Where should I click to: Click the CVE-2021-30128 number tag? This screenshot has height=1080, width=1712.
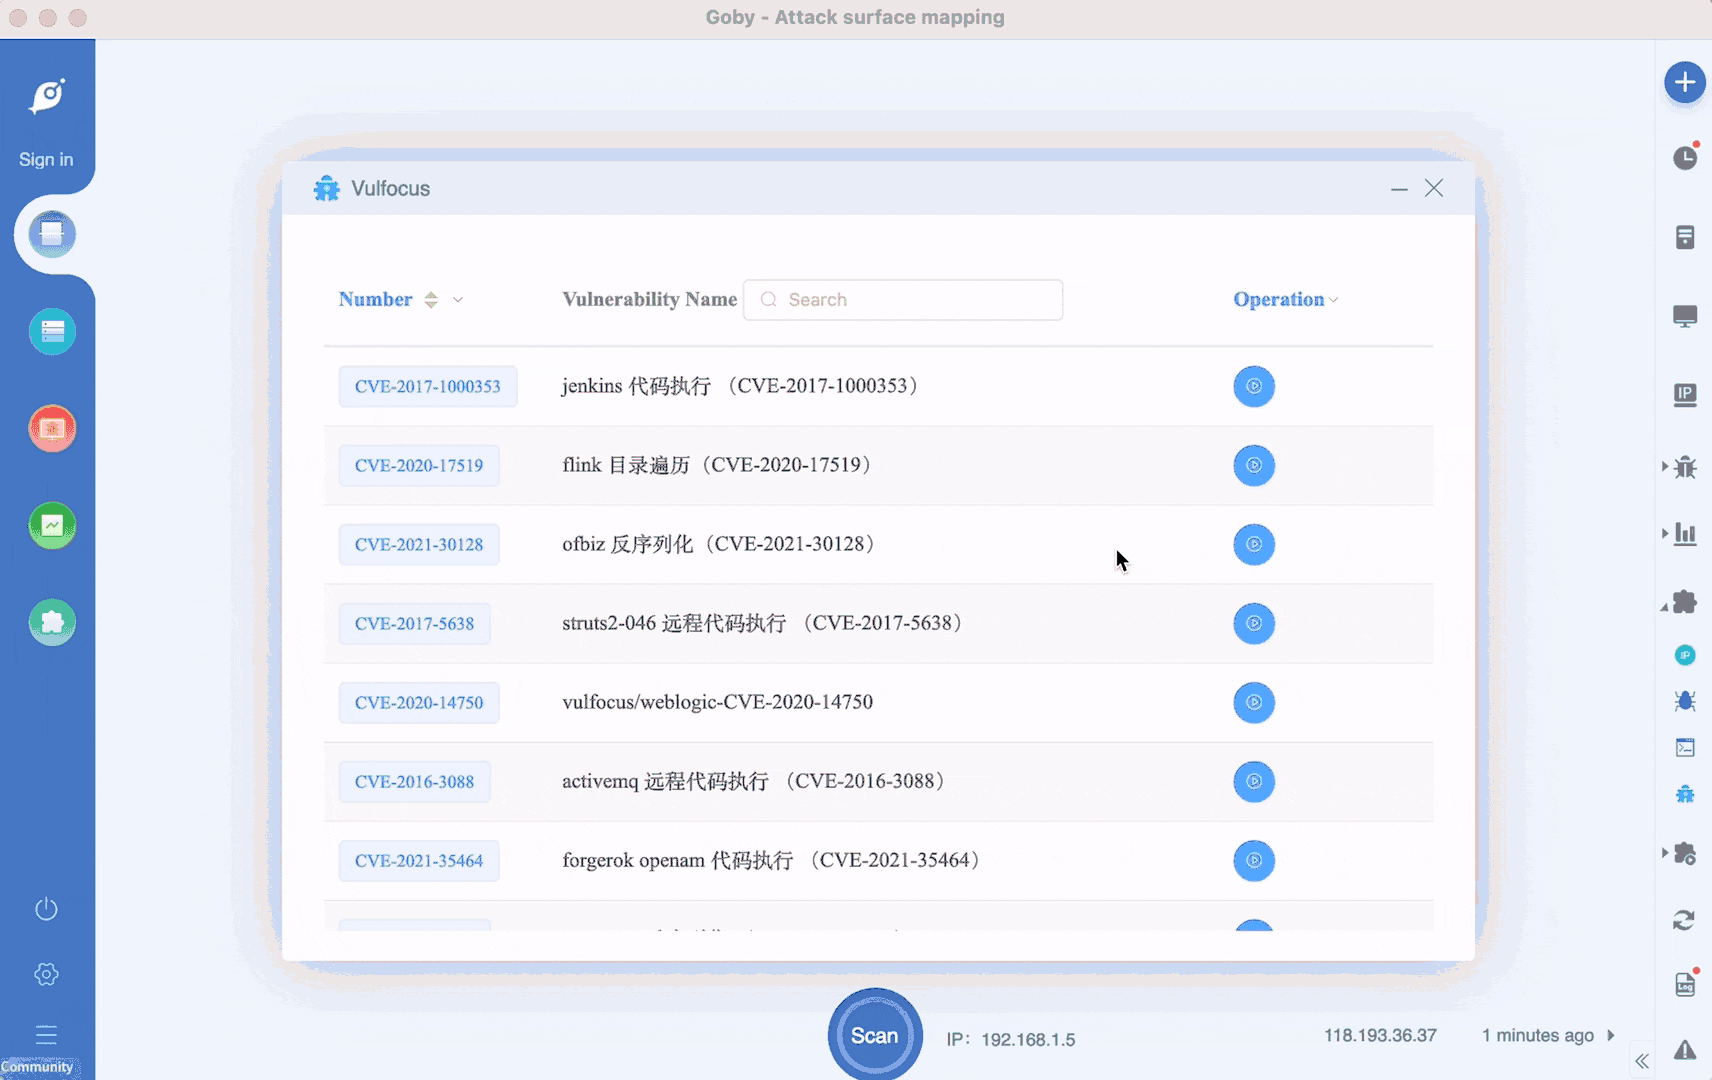418,545
